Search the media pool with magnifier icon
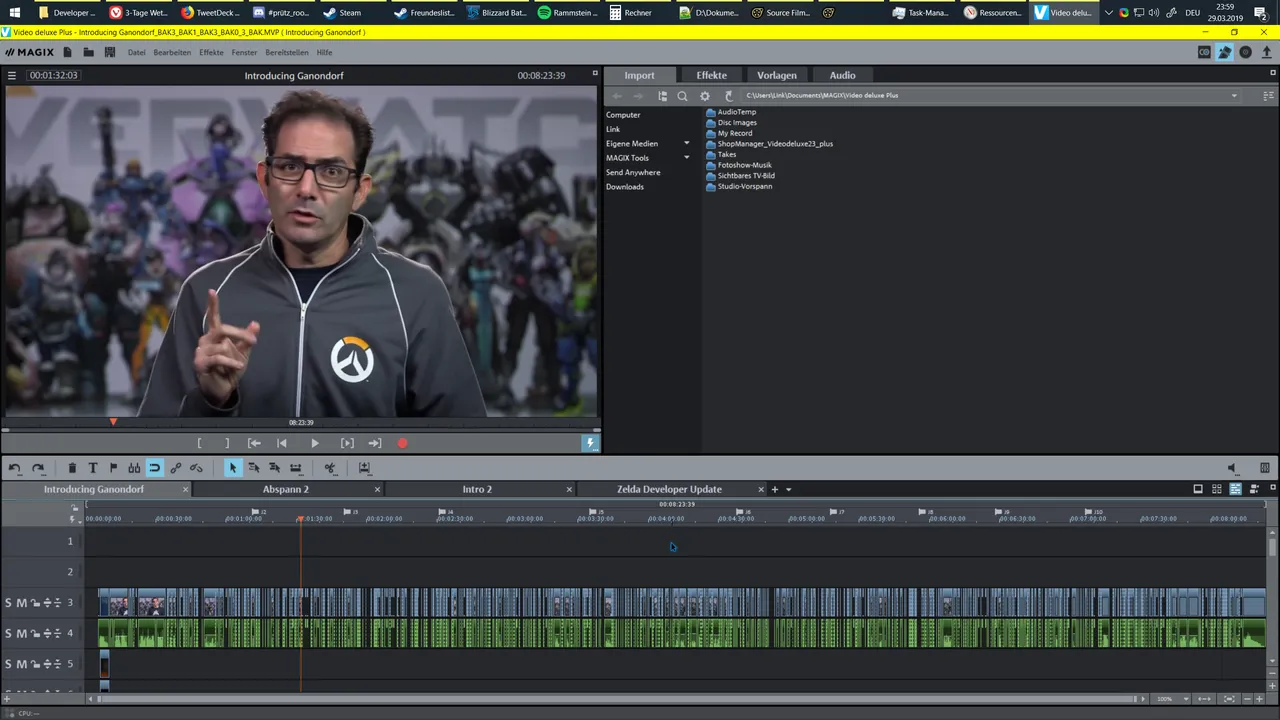Screen dimensions: 1280x720 tap(682, 96)
